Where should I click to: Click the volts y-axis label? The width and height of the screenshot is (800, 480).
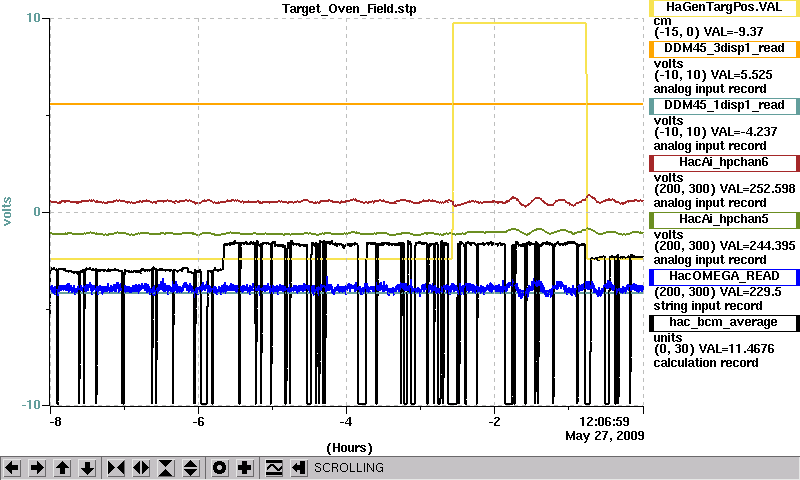point(7,212)
